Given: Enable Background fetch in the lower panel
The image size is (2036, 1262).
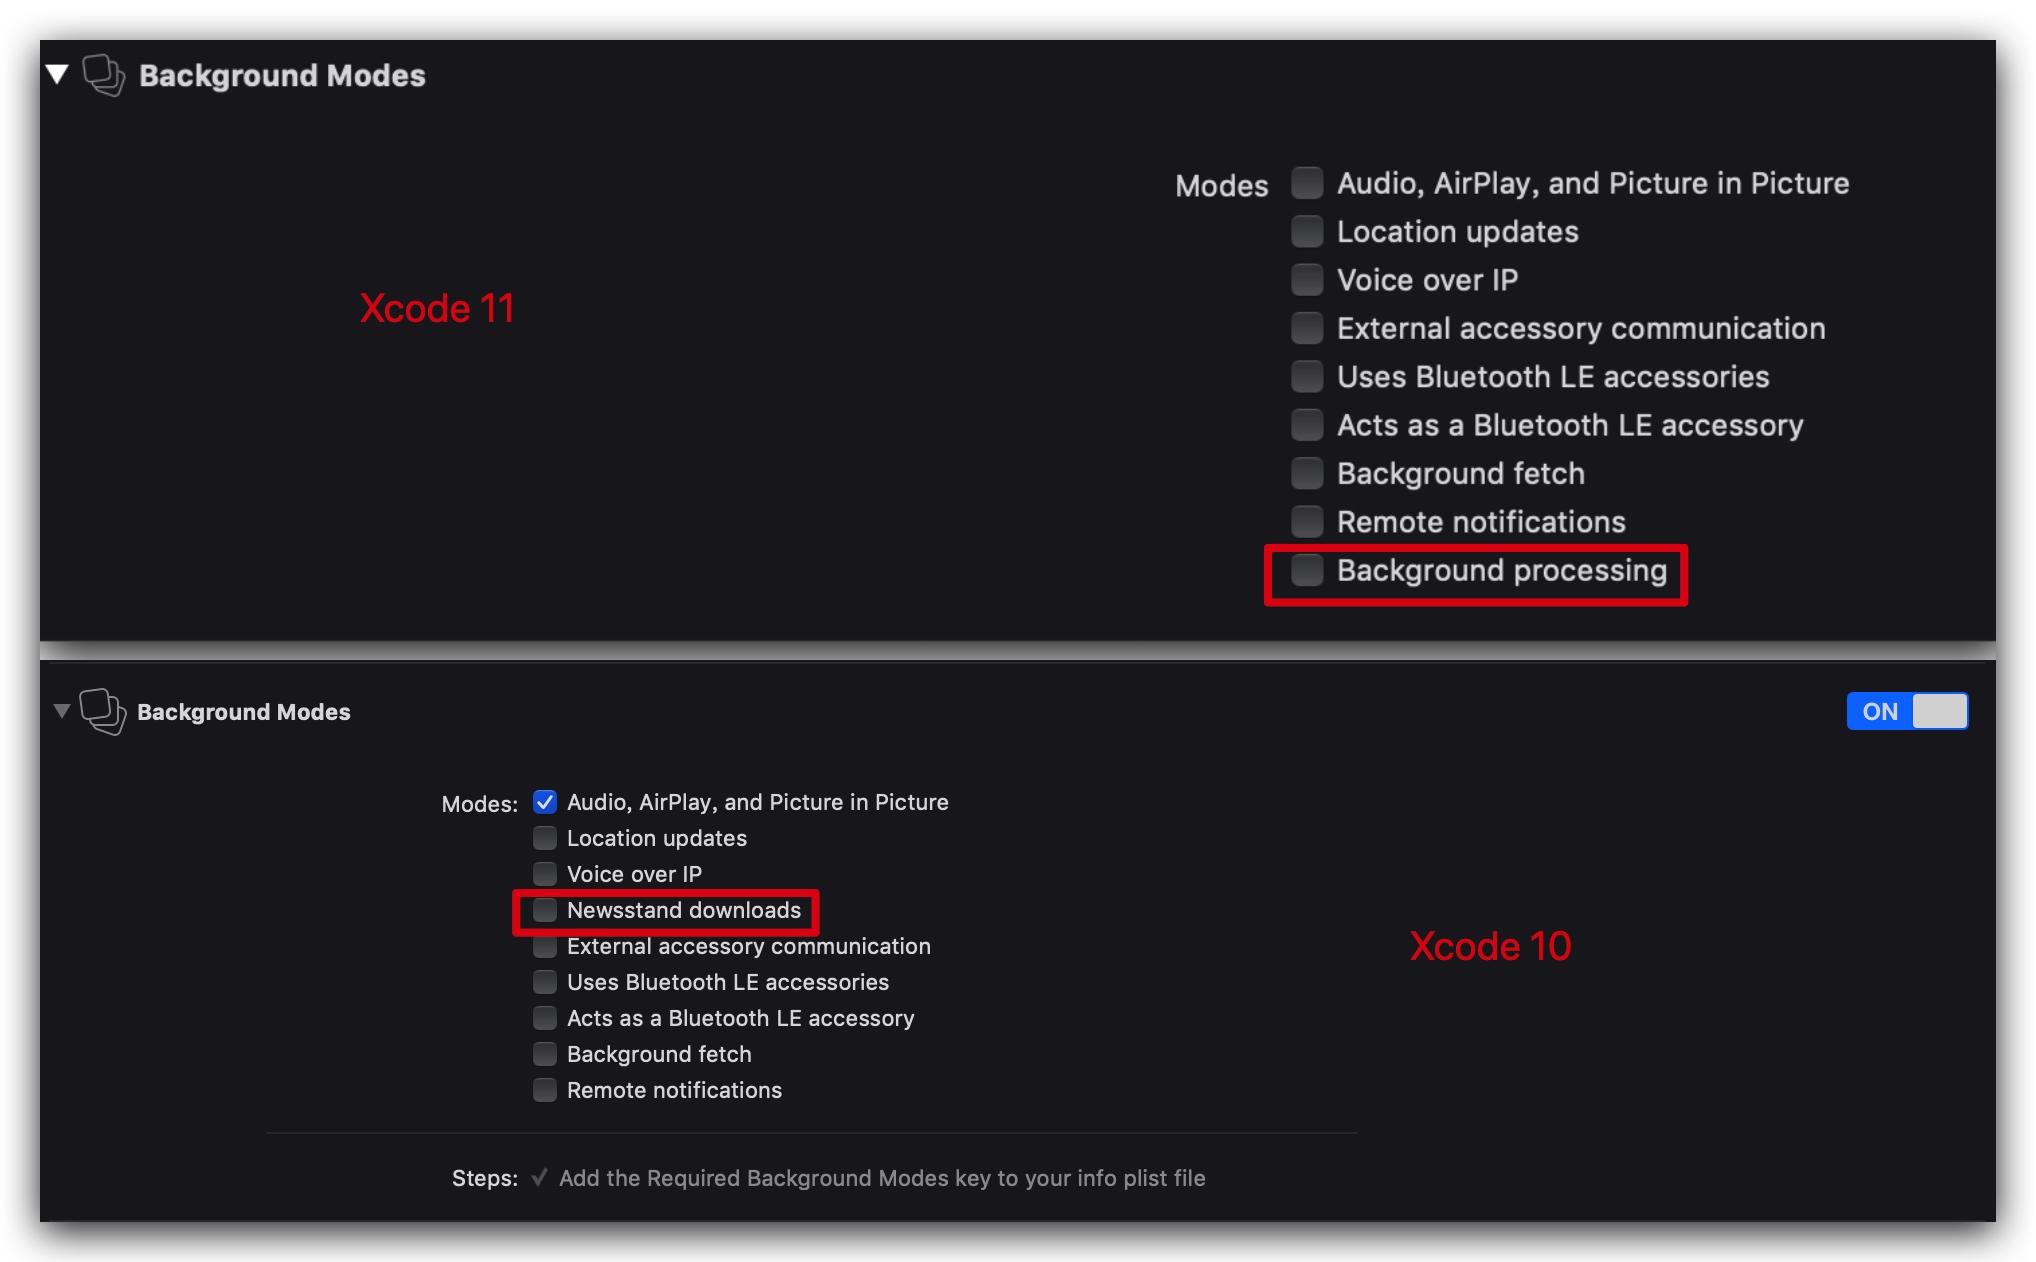Looking at the screenshot, I should click(x=545, y=1054).
